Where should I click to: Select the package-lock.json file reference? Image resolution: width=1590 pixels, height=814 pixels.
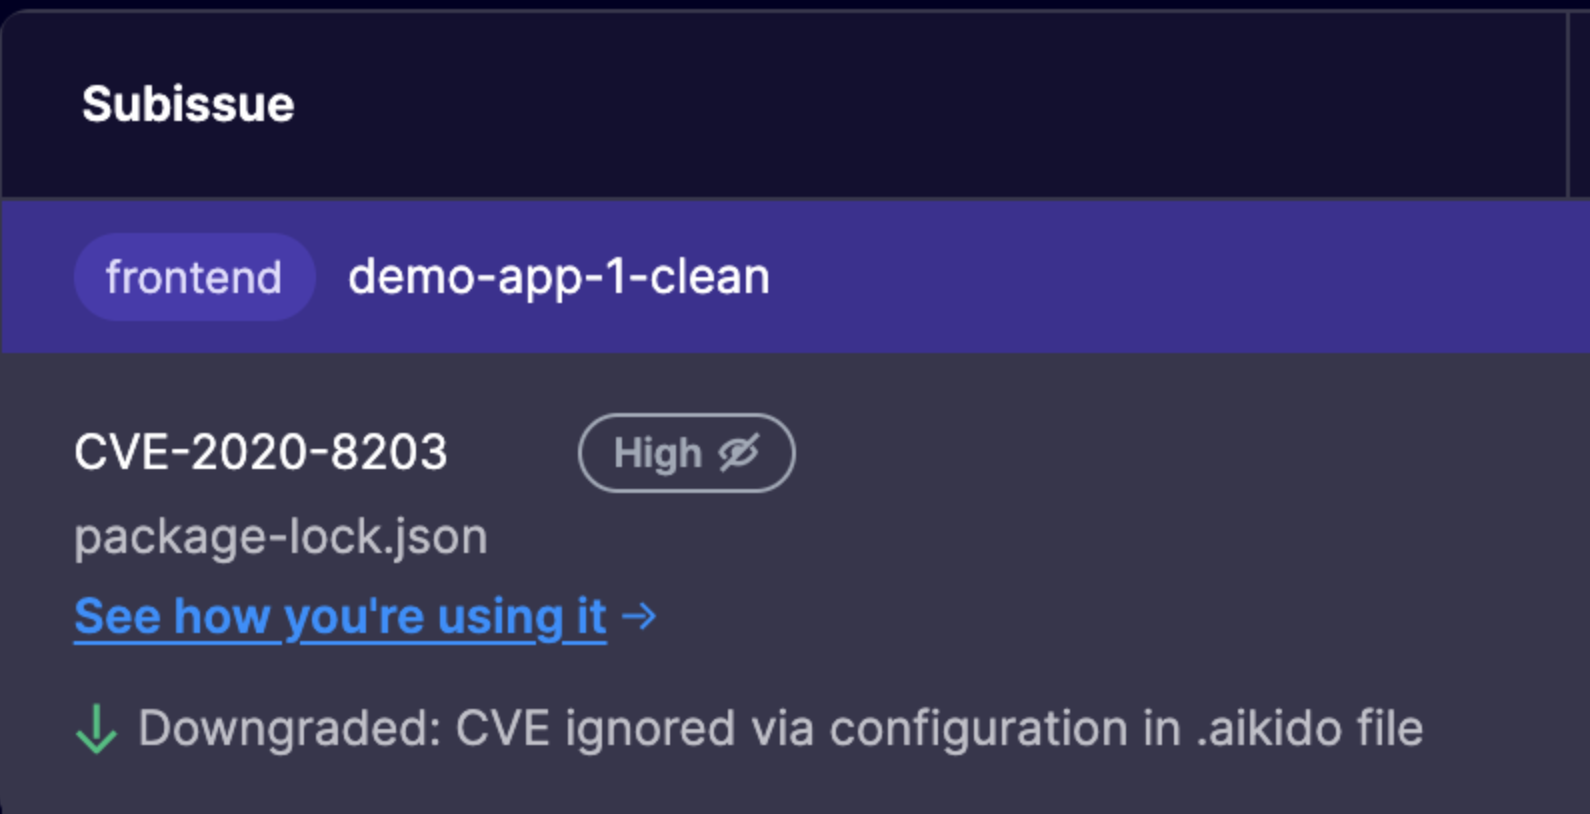280,536
